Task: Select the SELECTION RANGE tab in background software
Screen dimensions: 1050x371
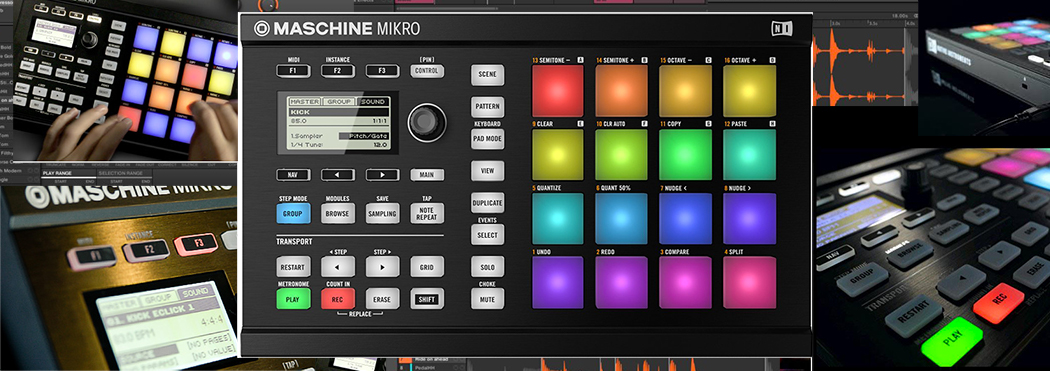Action: click(121, 173)
